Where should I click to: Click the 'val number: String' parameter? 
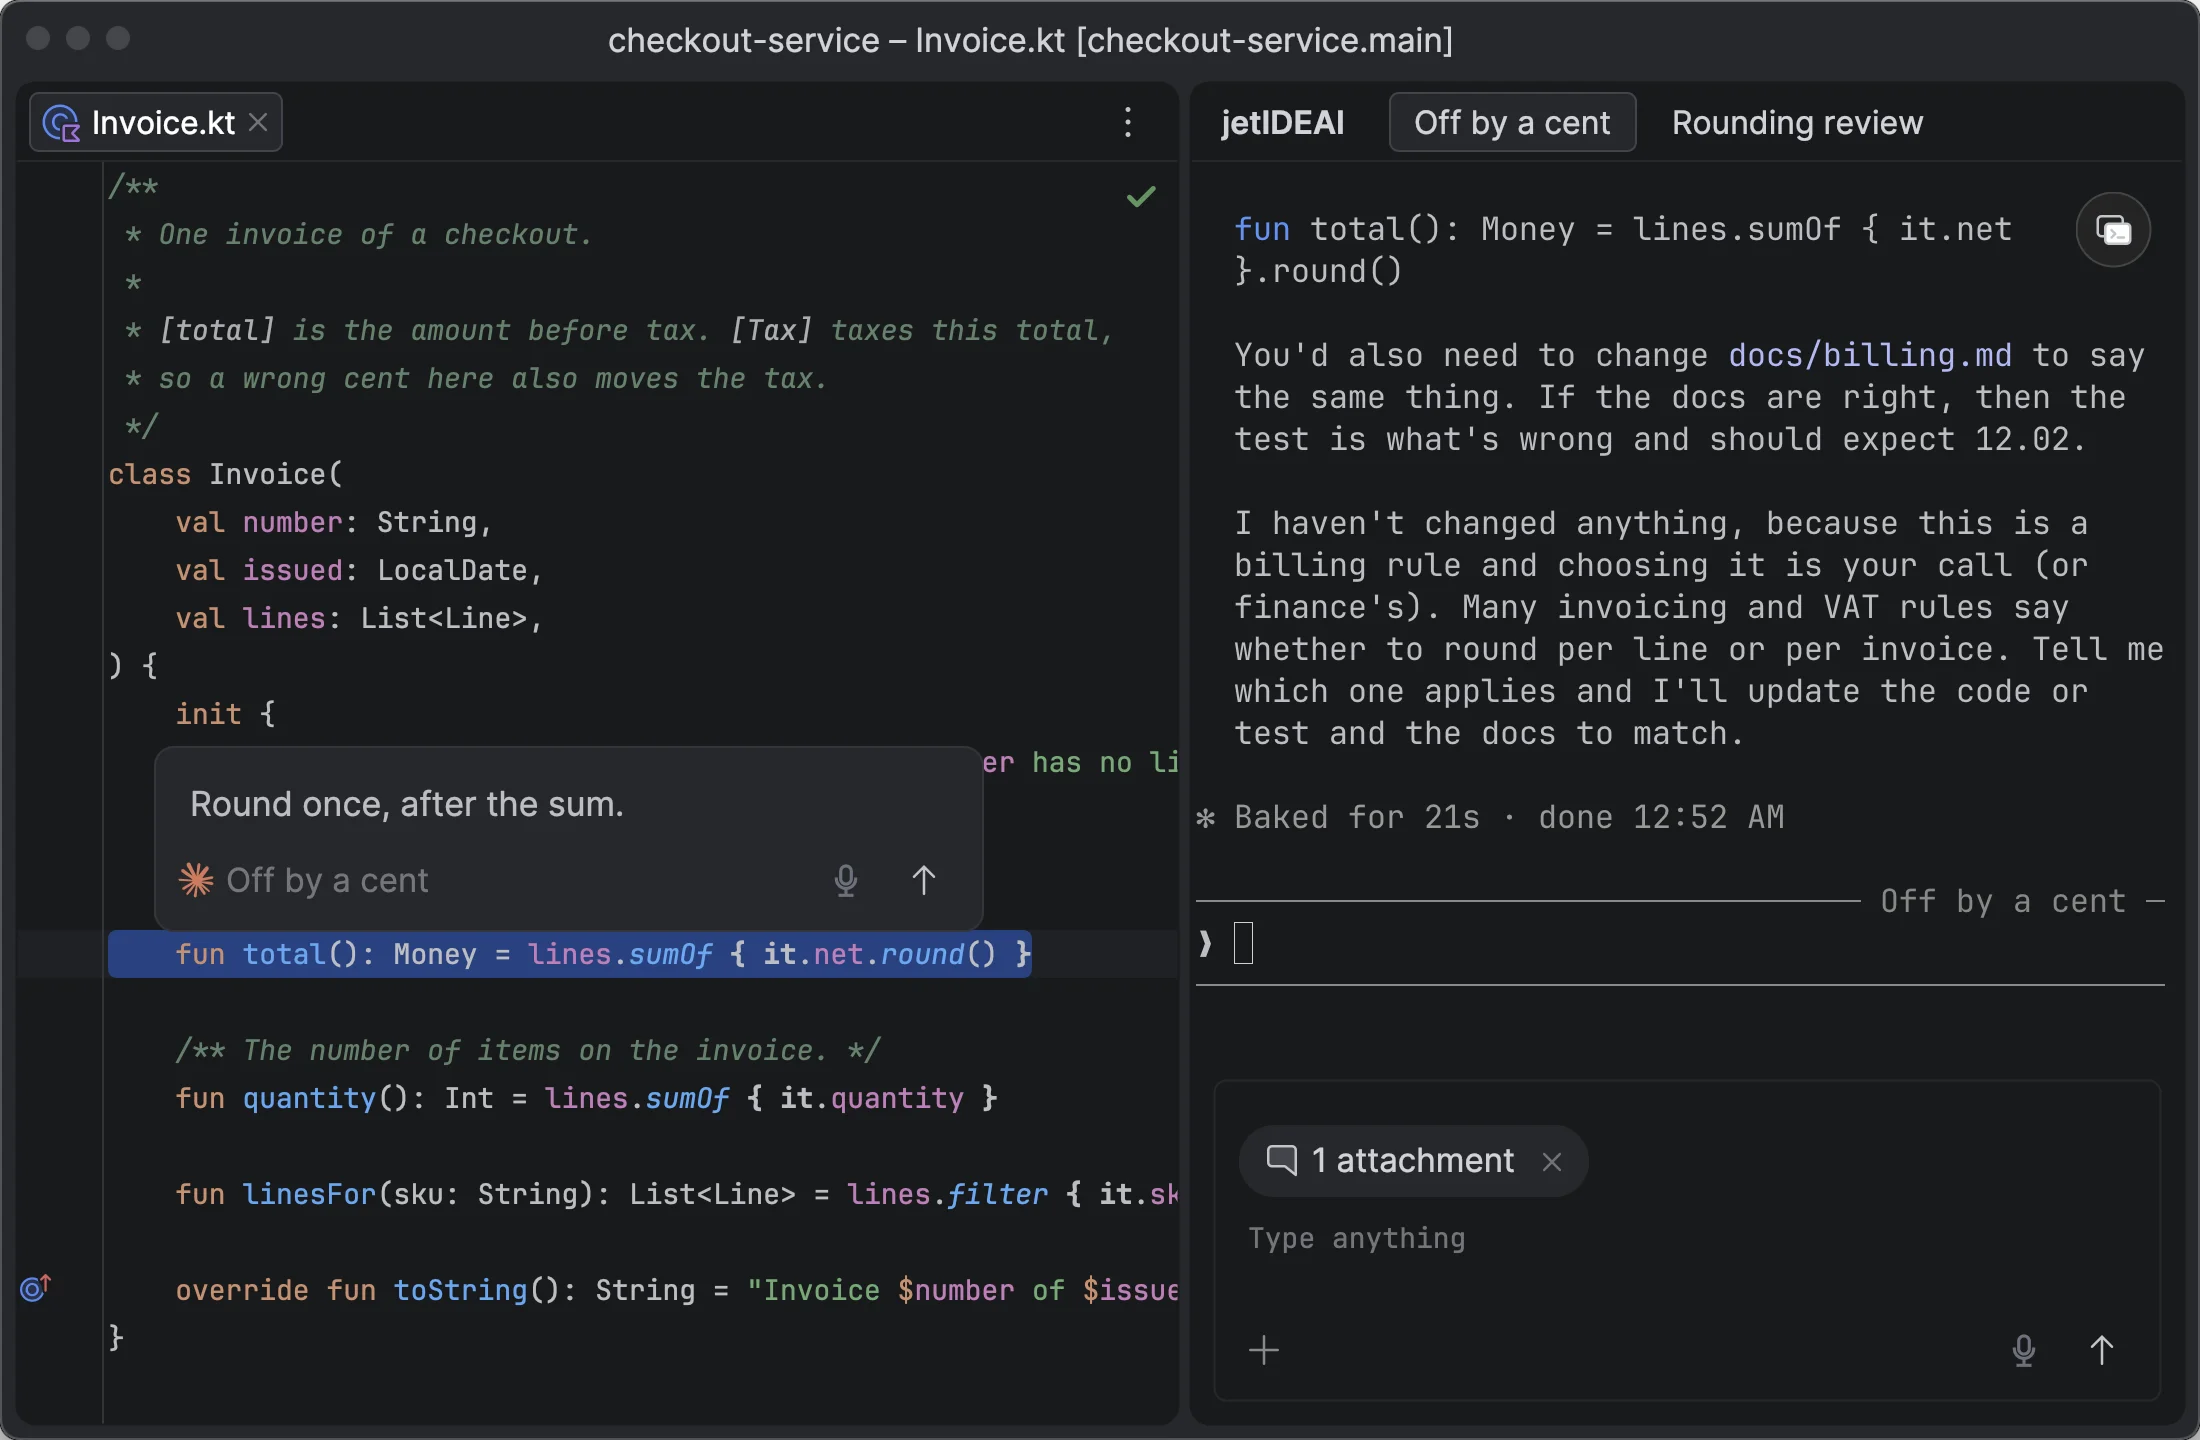334,522
